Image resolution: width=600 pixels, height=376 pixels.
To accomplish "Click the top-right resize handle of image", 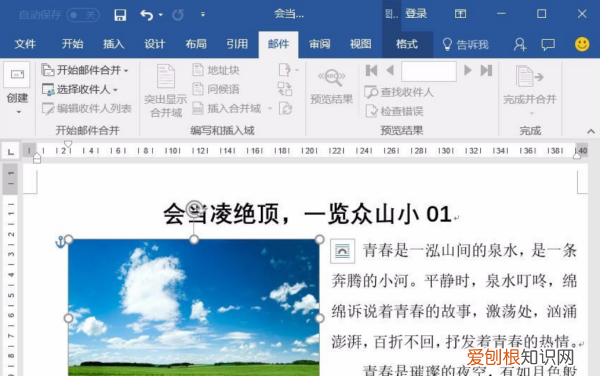I will [320, 240].
